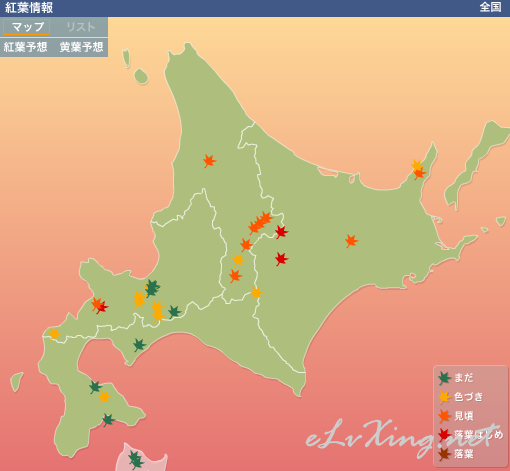Select the lowest yellow leaf near the regional border
Screen dimensions: 510x471
[158, 315]
